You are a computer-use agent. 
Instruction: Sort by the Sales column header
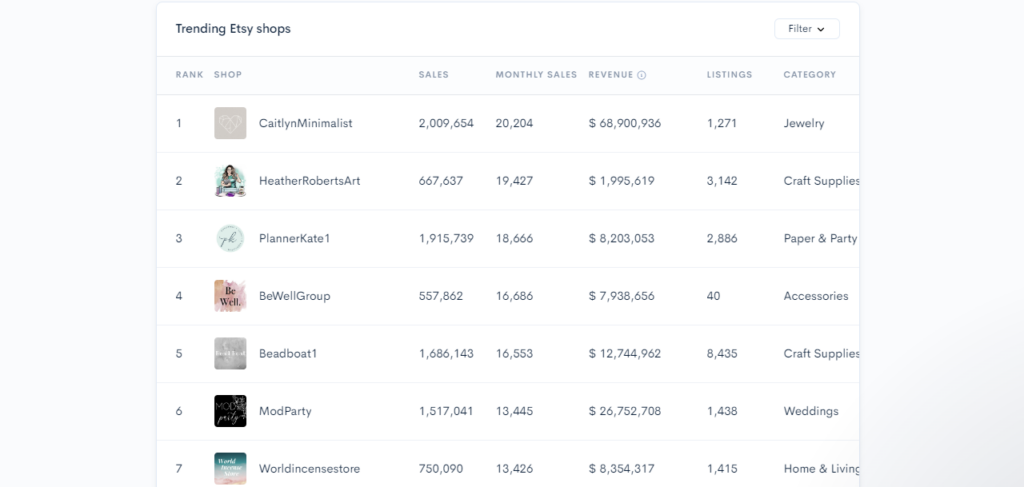coord(433,75)
